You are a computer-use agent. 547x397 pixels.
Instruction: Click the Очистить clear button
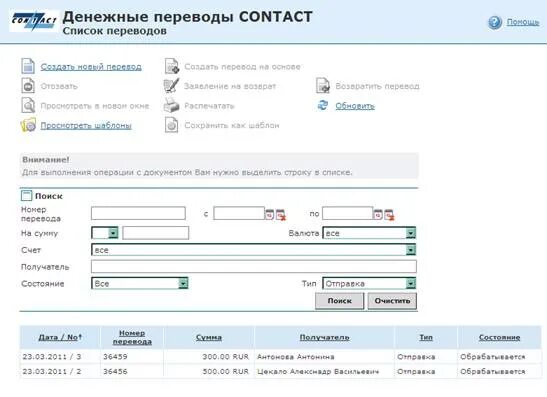pyautogui.click(x=392, y=301)
